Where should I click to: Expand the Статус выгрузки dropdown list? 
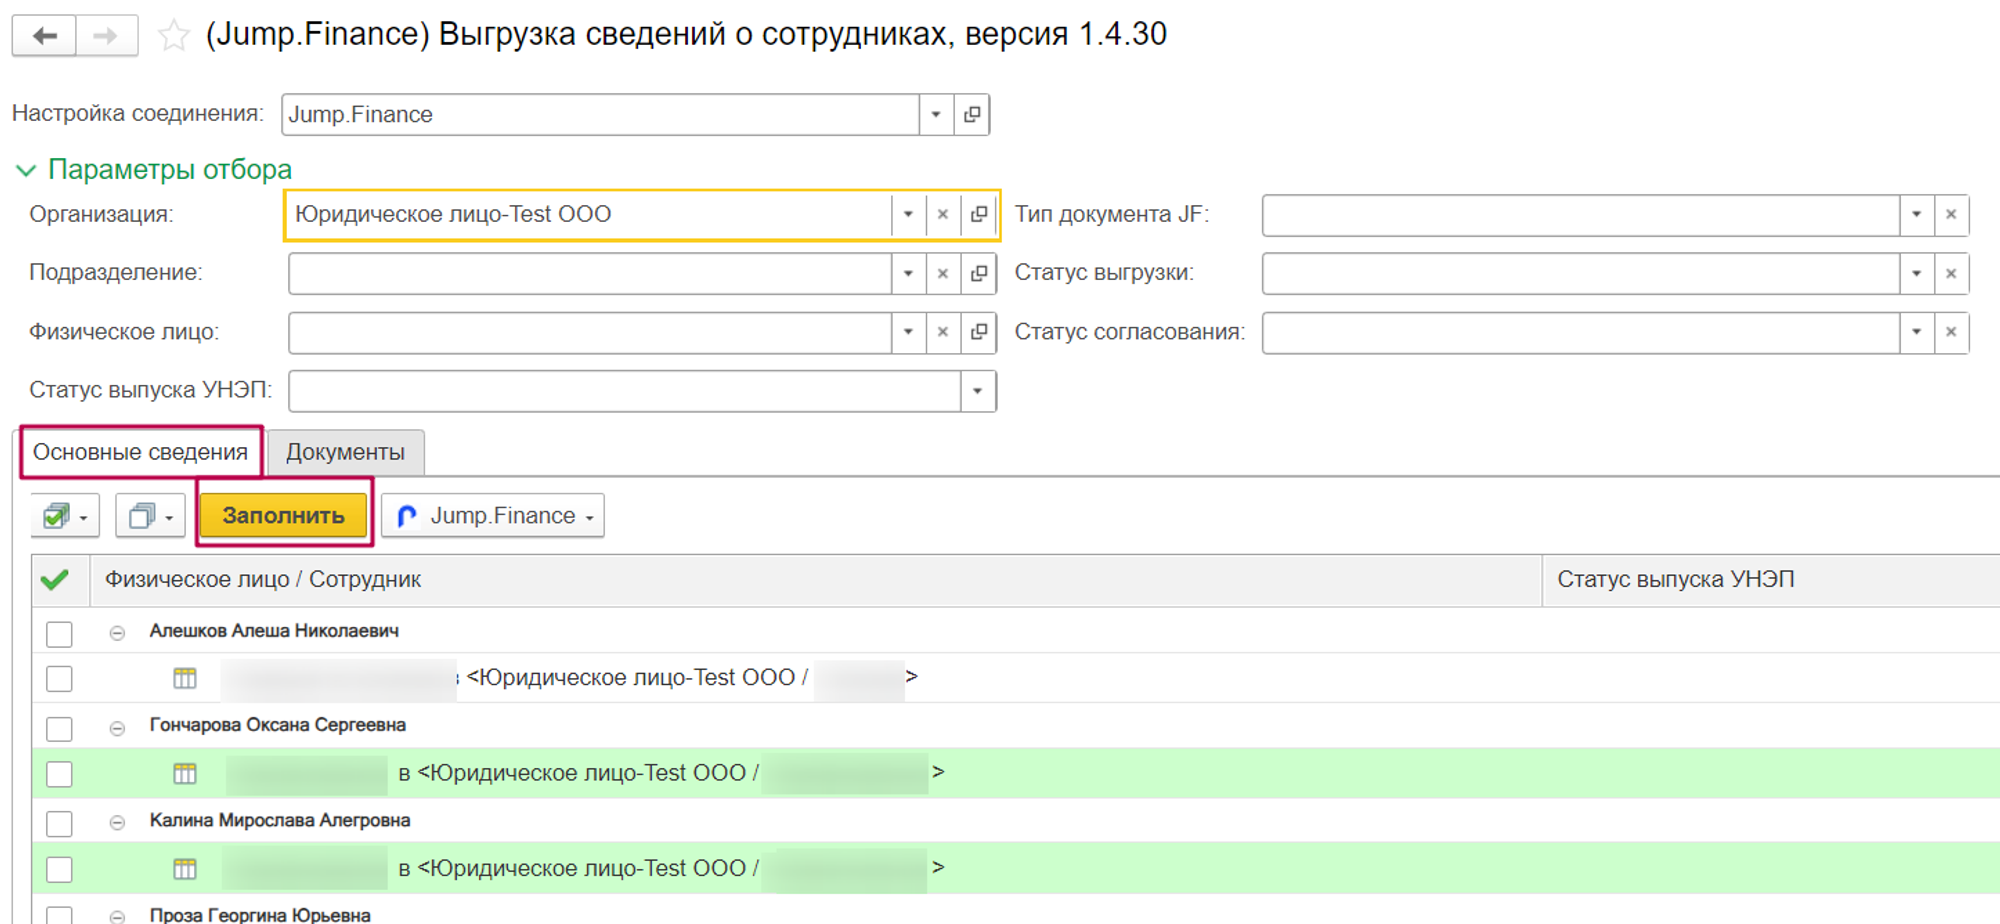tap(1915, 273)
